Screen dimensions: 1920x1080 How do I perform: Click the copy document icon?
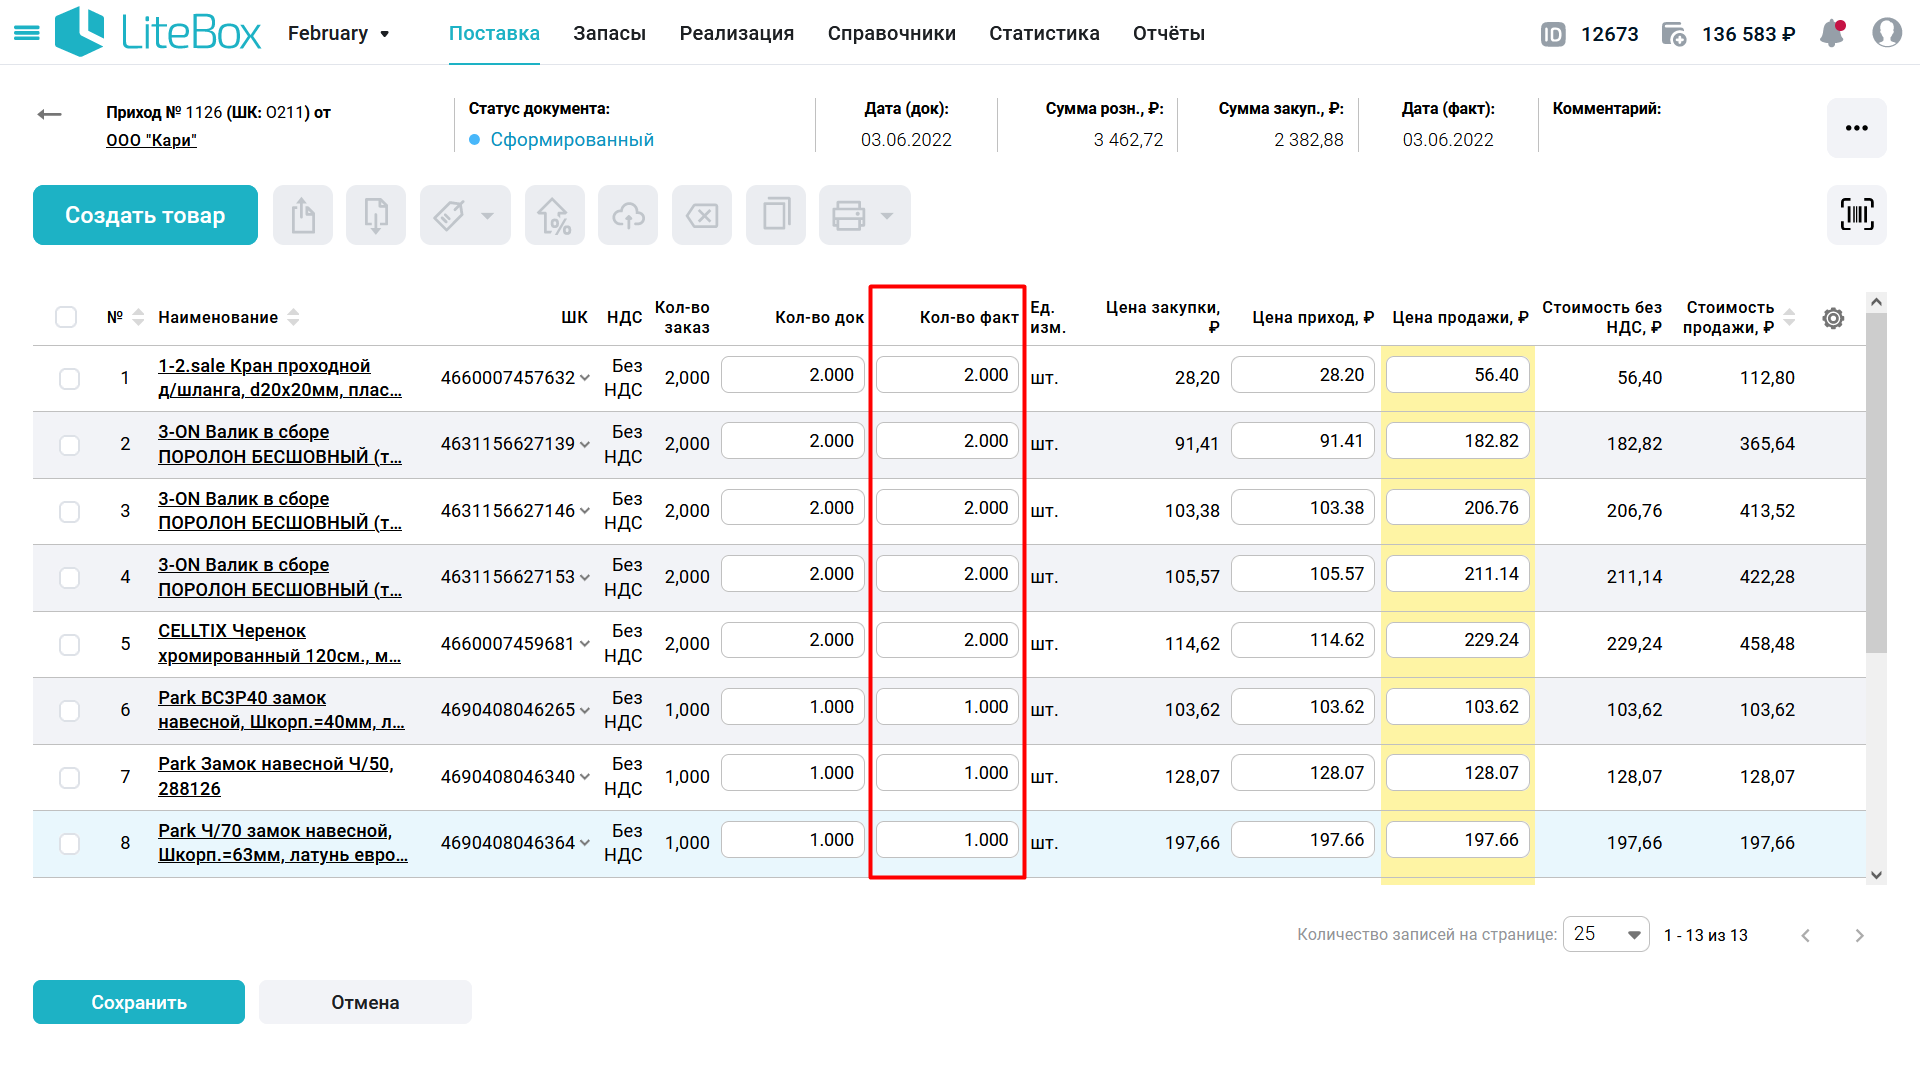click(x=776, y=215)
